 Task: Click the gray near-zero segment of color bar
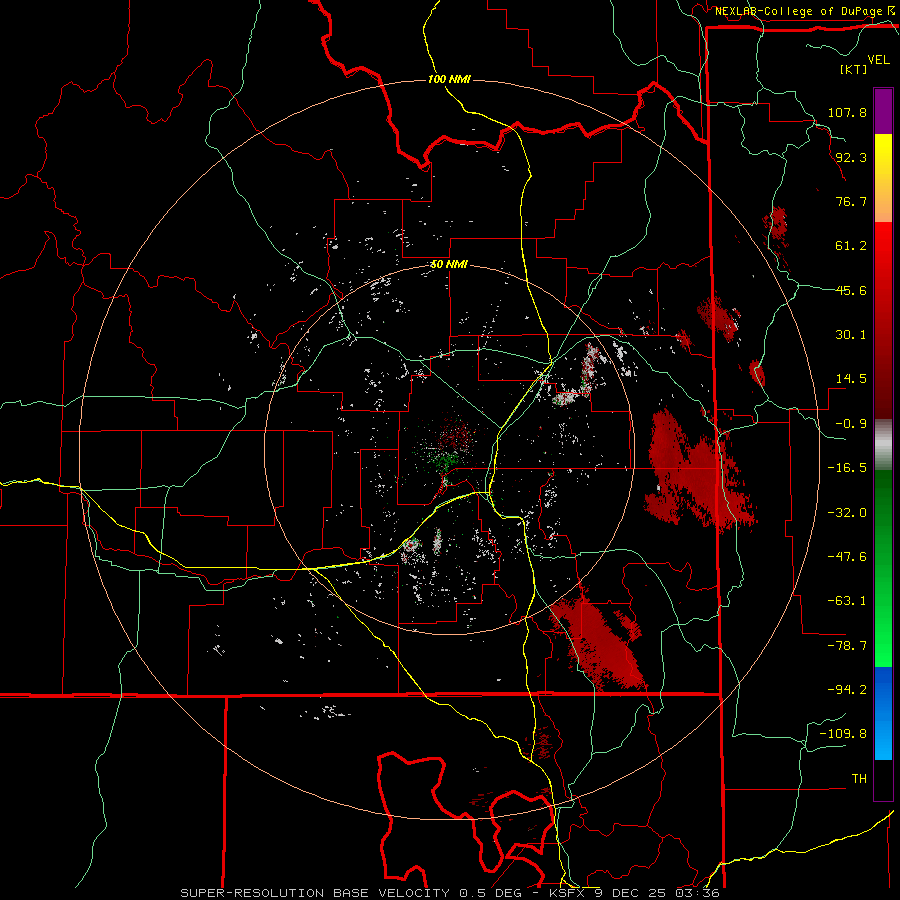pos(883,445)
